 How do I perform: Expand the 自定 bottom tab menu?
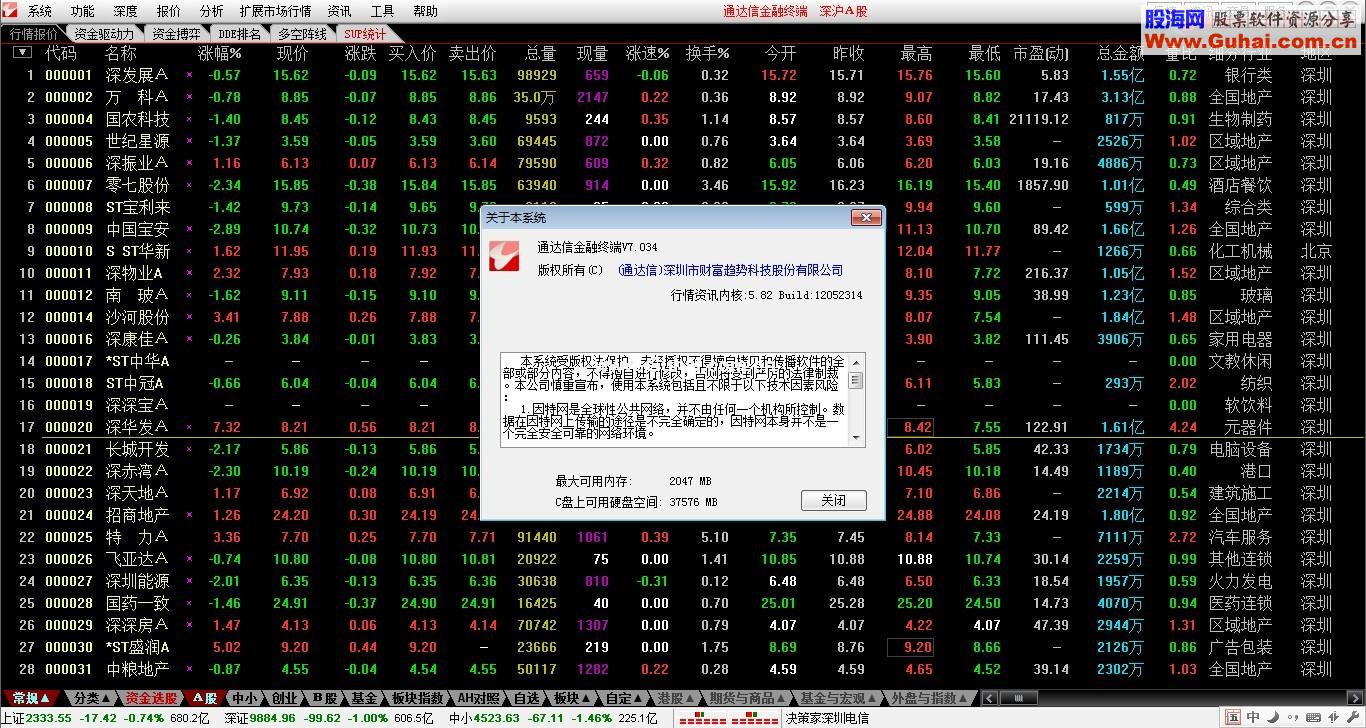pyautogui.click(x=625, y=698)
